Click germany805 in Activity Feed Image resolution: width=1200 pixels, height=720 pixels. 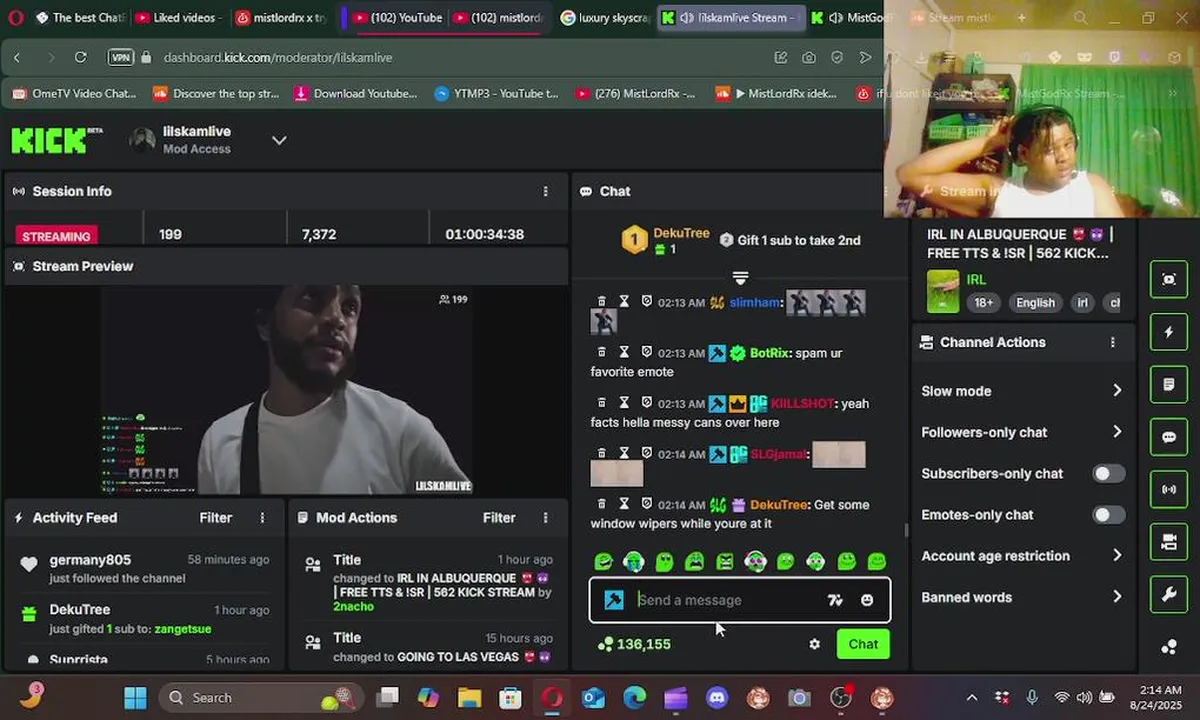90,560
